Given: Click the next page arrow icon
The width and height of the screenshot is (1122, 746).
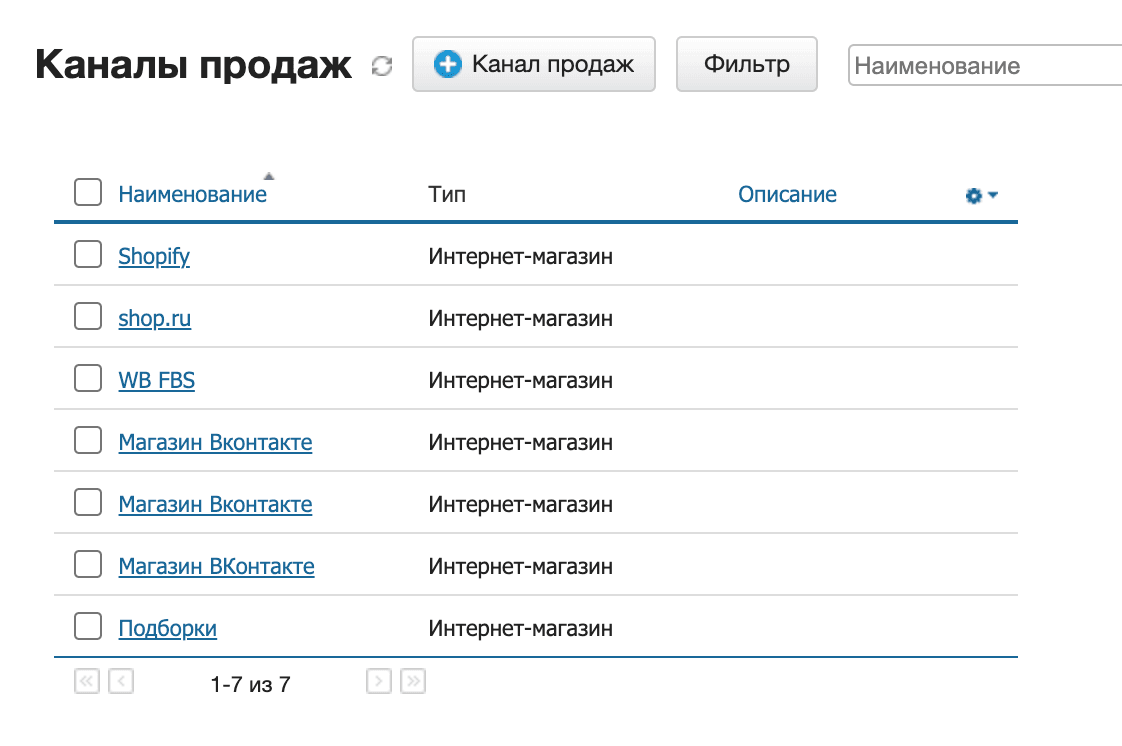Looking at the screenshot, I should (x=378, y=681).
